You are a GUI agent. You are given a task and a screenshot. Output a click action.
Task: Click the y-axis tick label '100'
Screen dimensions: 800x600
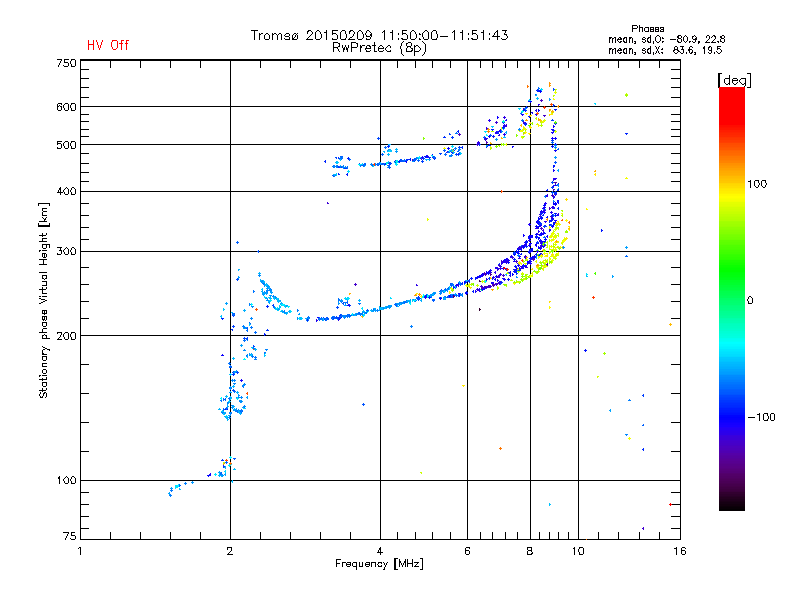[66, 481]
